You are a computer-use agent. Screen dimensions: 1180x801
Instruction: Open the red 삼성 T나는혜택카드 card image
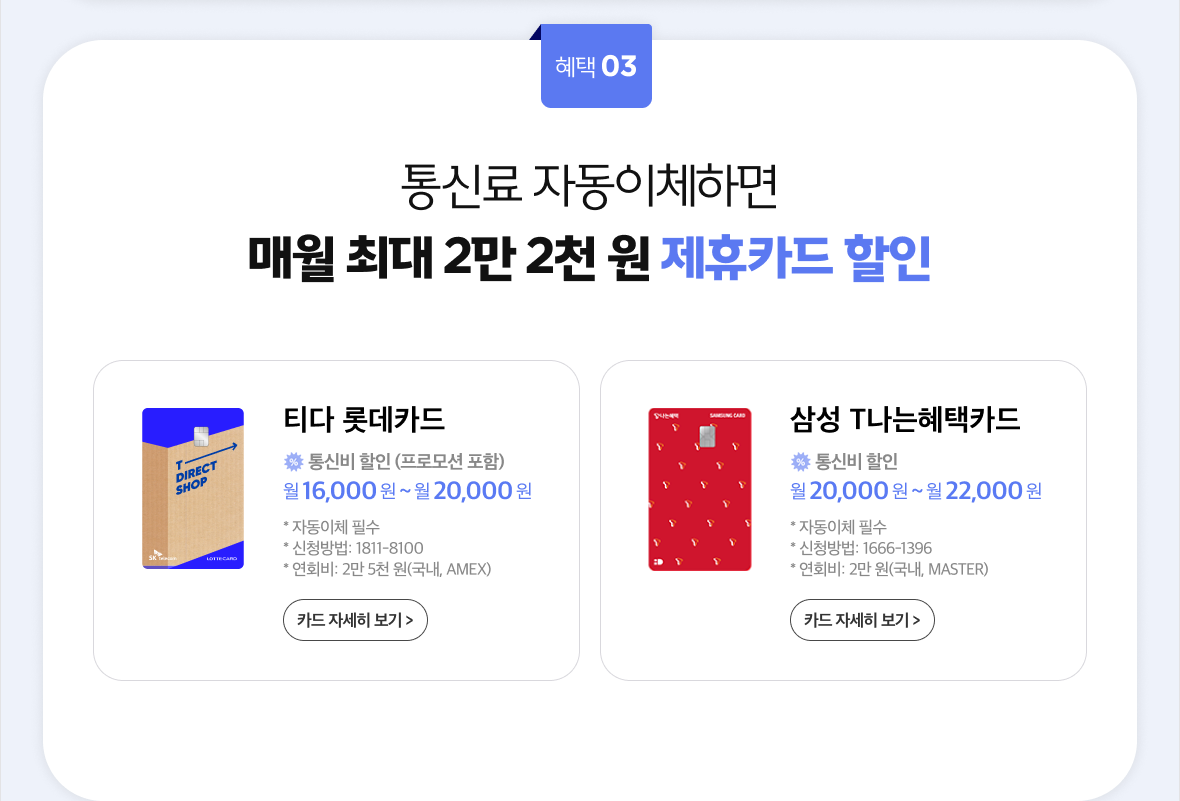(x=700, y=489)
